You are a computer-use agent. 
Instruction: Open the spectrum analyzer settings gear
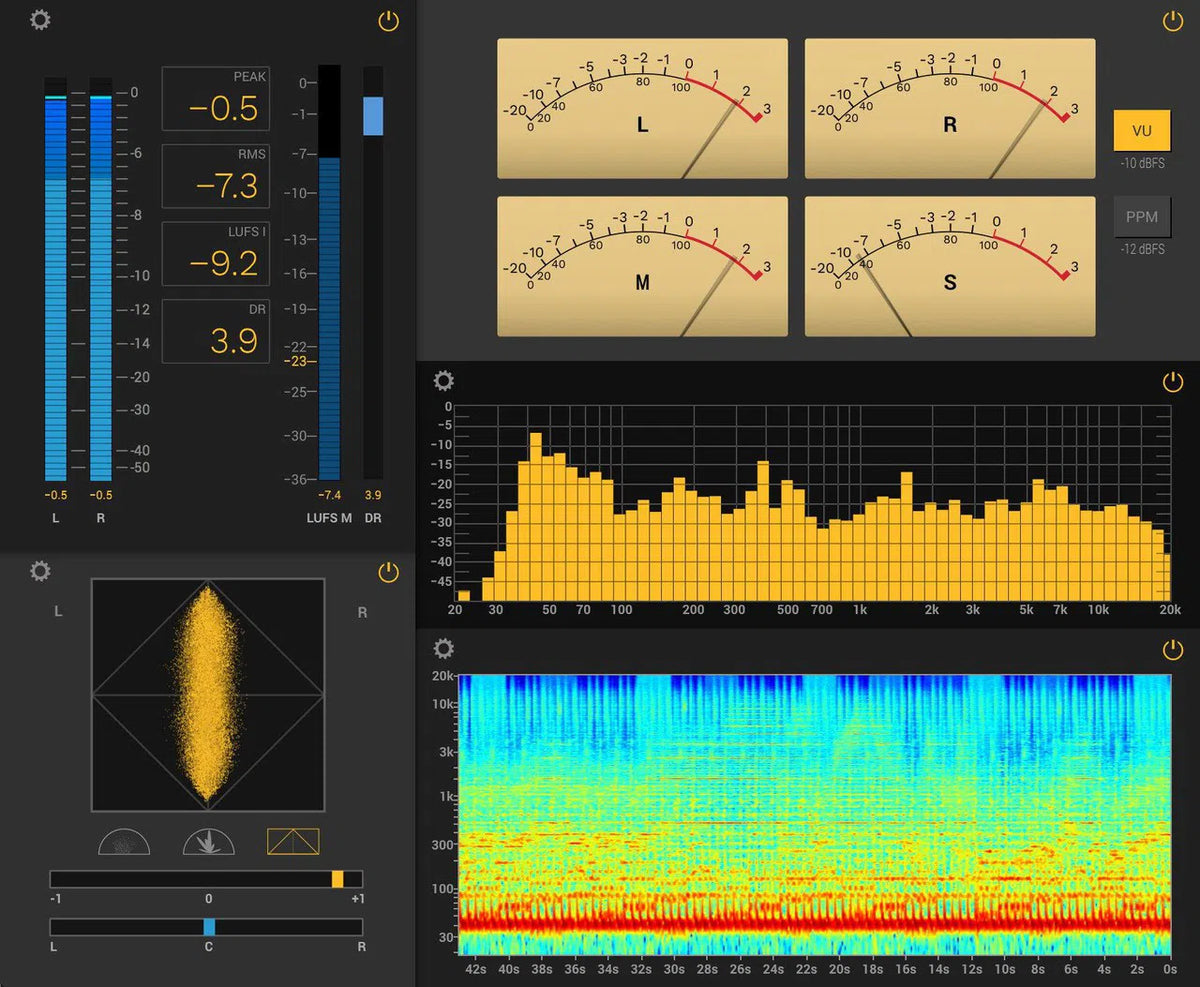click(444, 380)
